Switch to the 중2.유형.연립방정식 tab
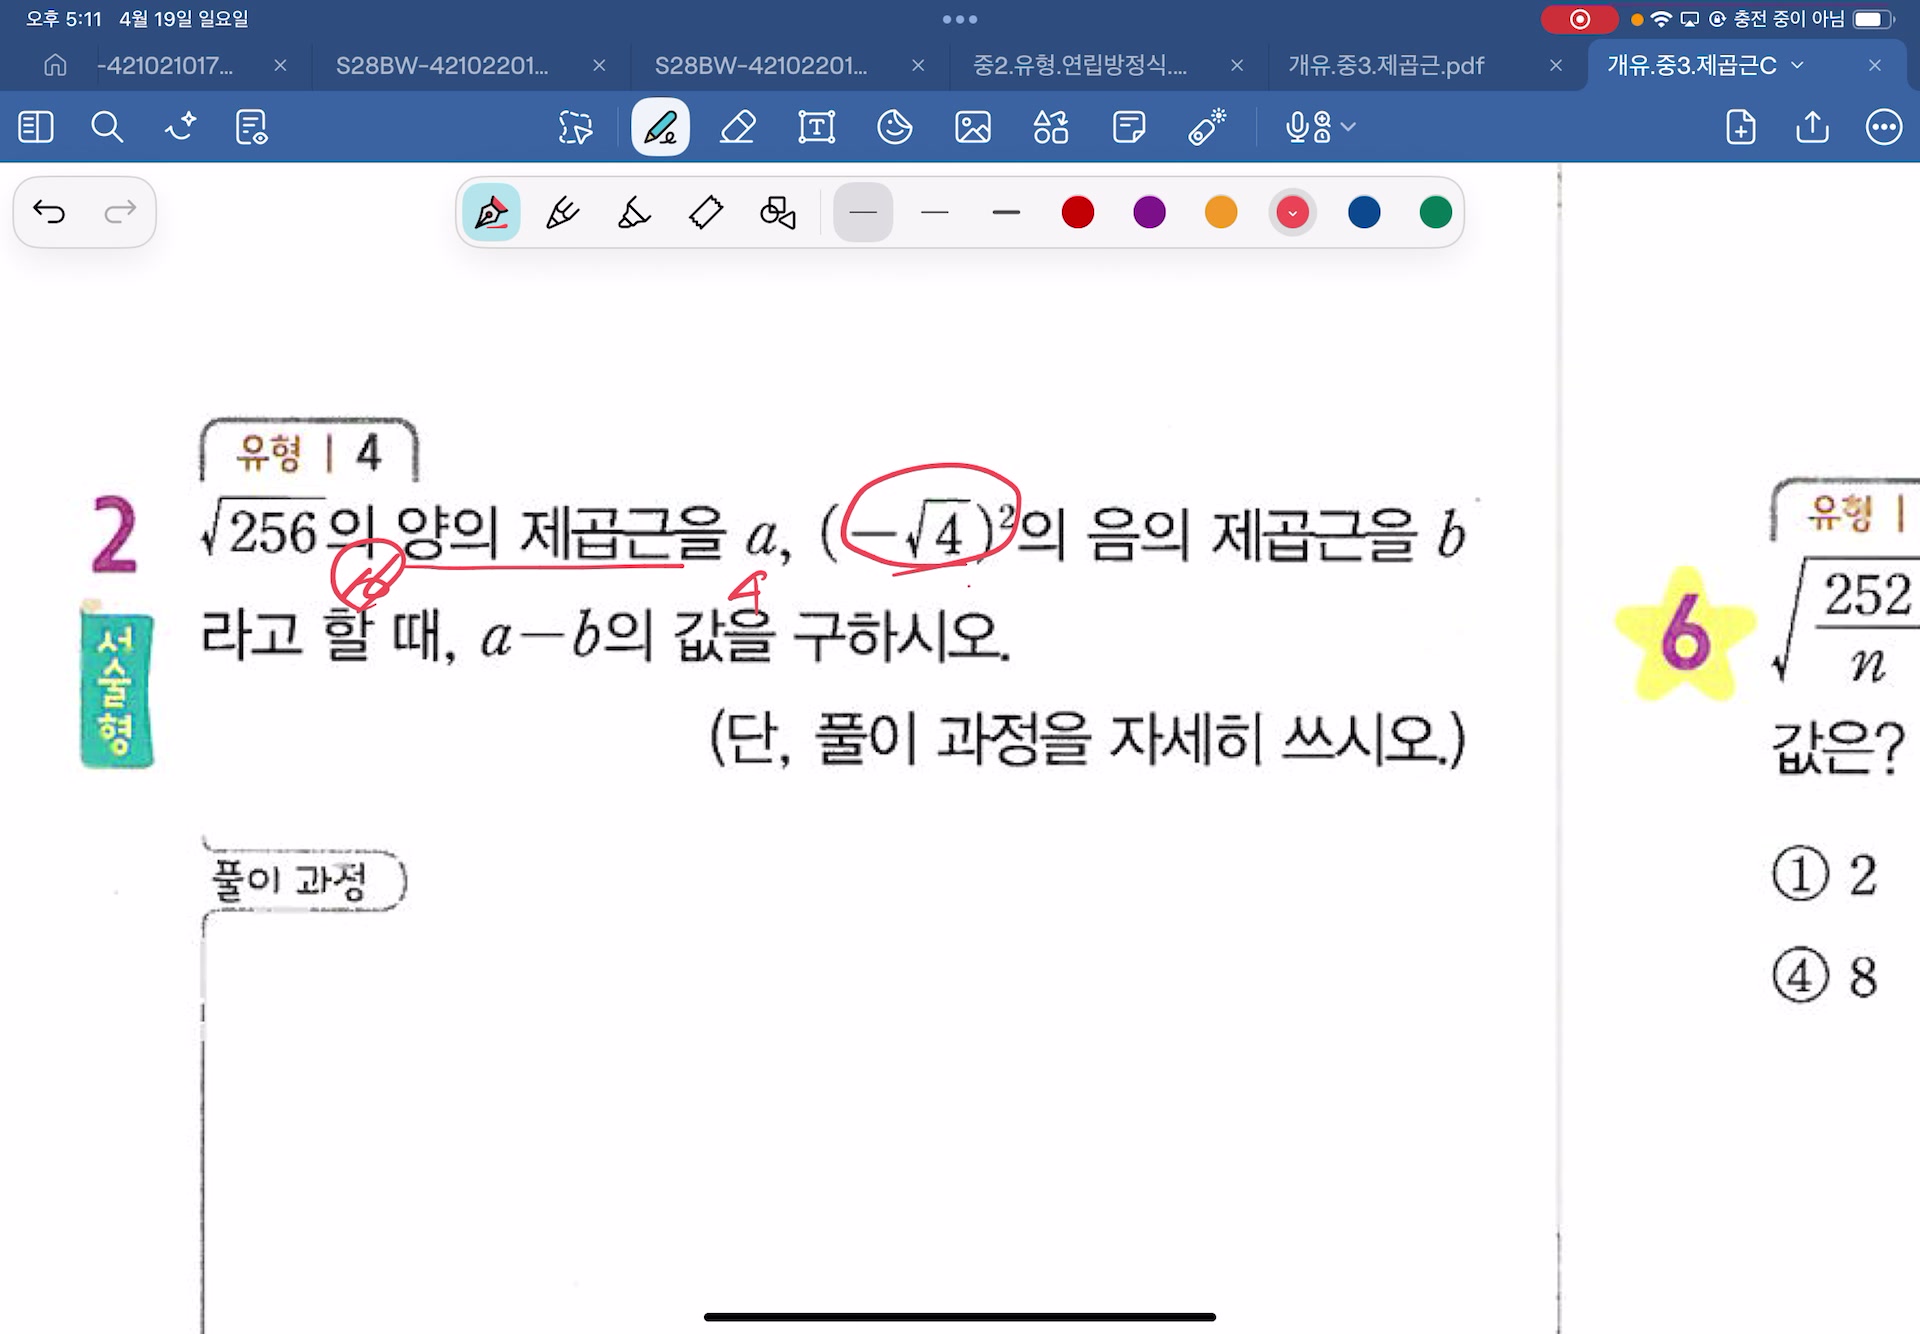 [1080, 65]
